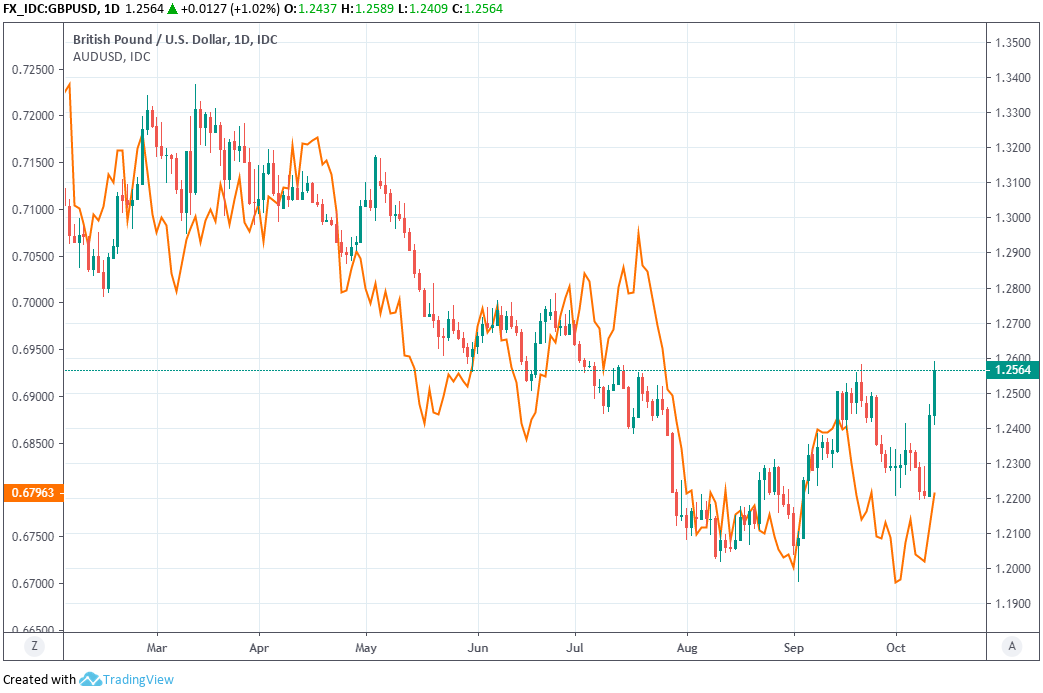Click the Z timezone button
This screenshot has height=693, width=1043.
point(34,646)
